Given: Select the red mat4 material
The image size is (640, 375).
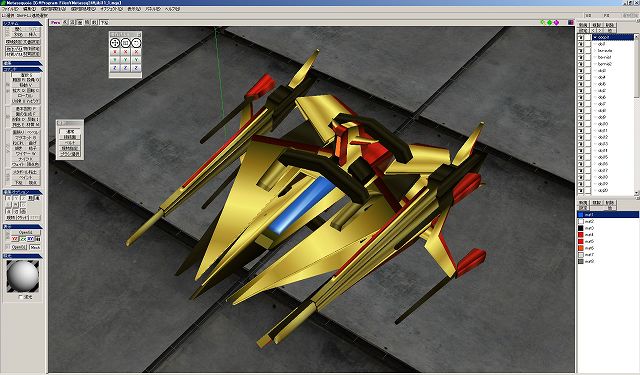Looking at the screenshot, I should coord(607,235).
